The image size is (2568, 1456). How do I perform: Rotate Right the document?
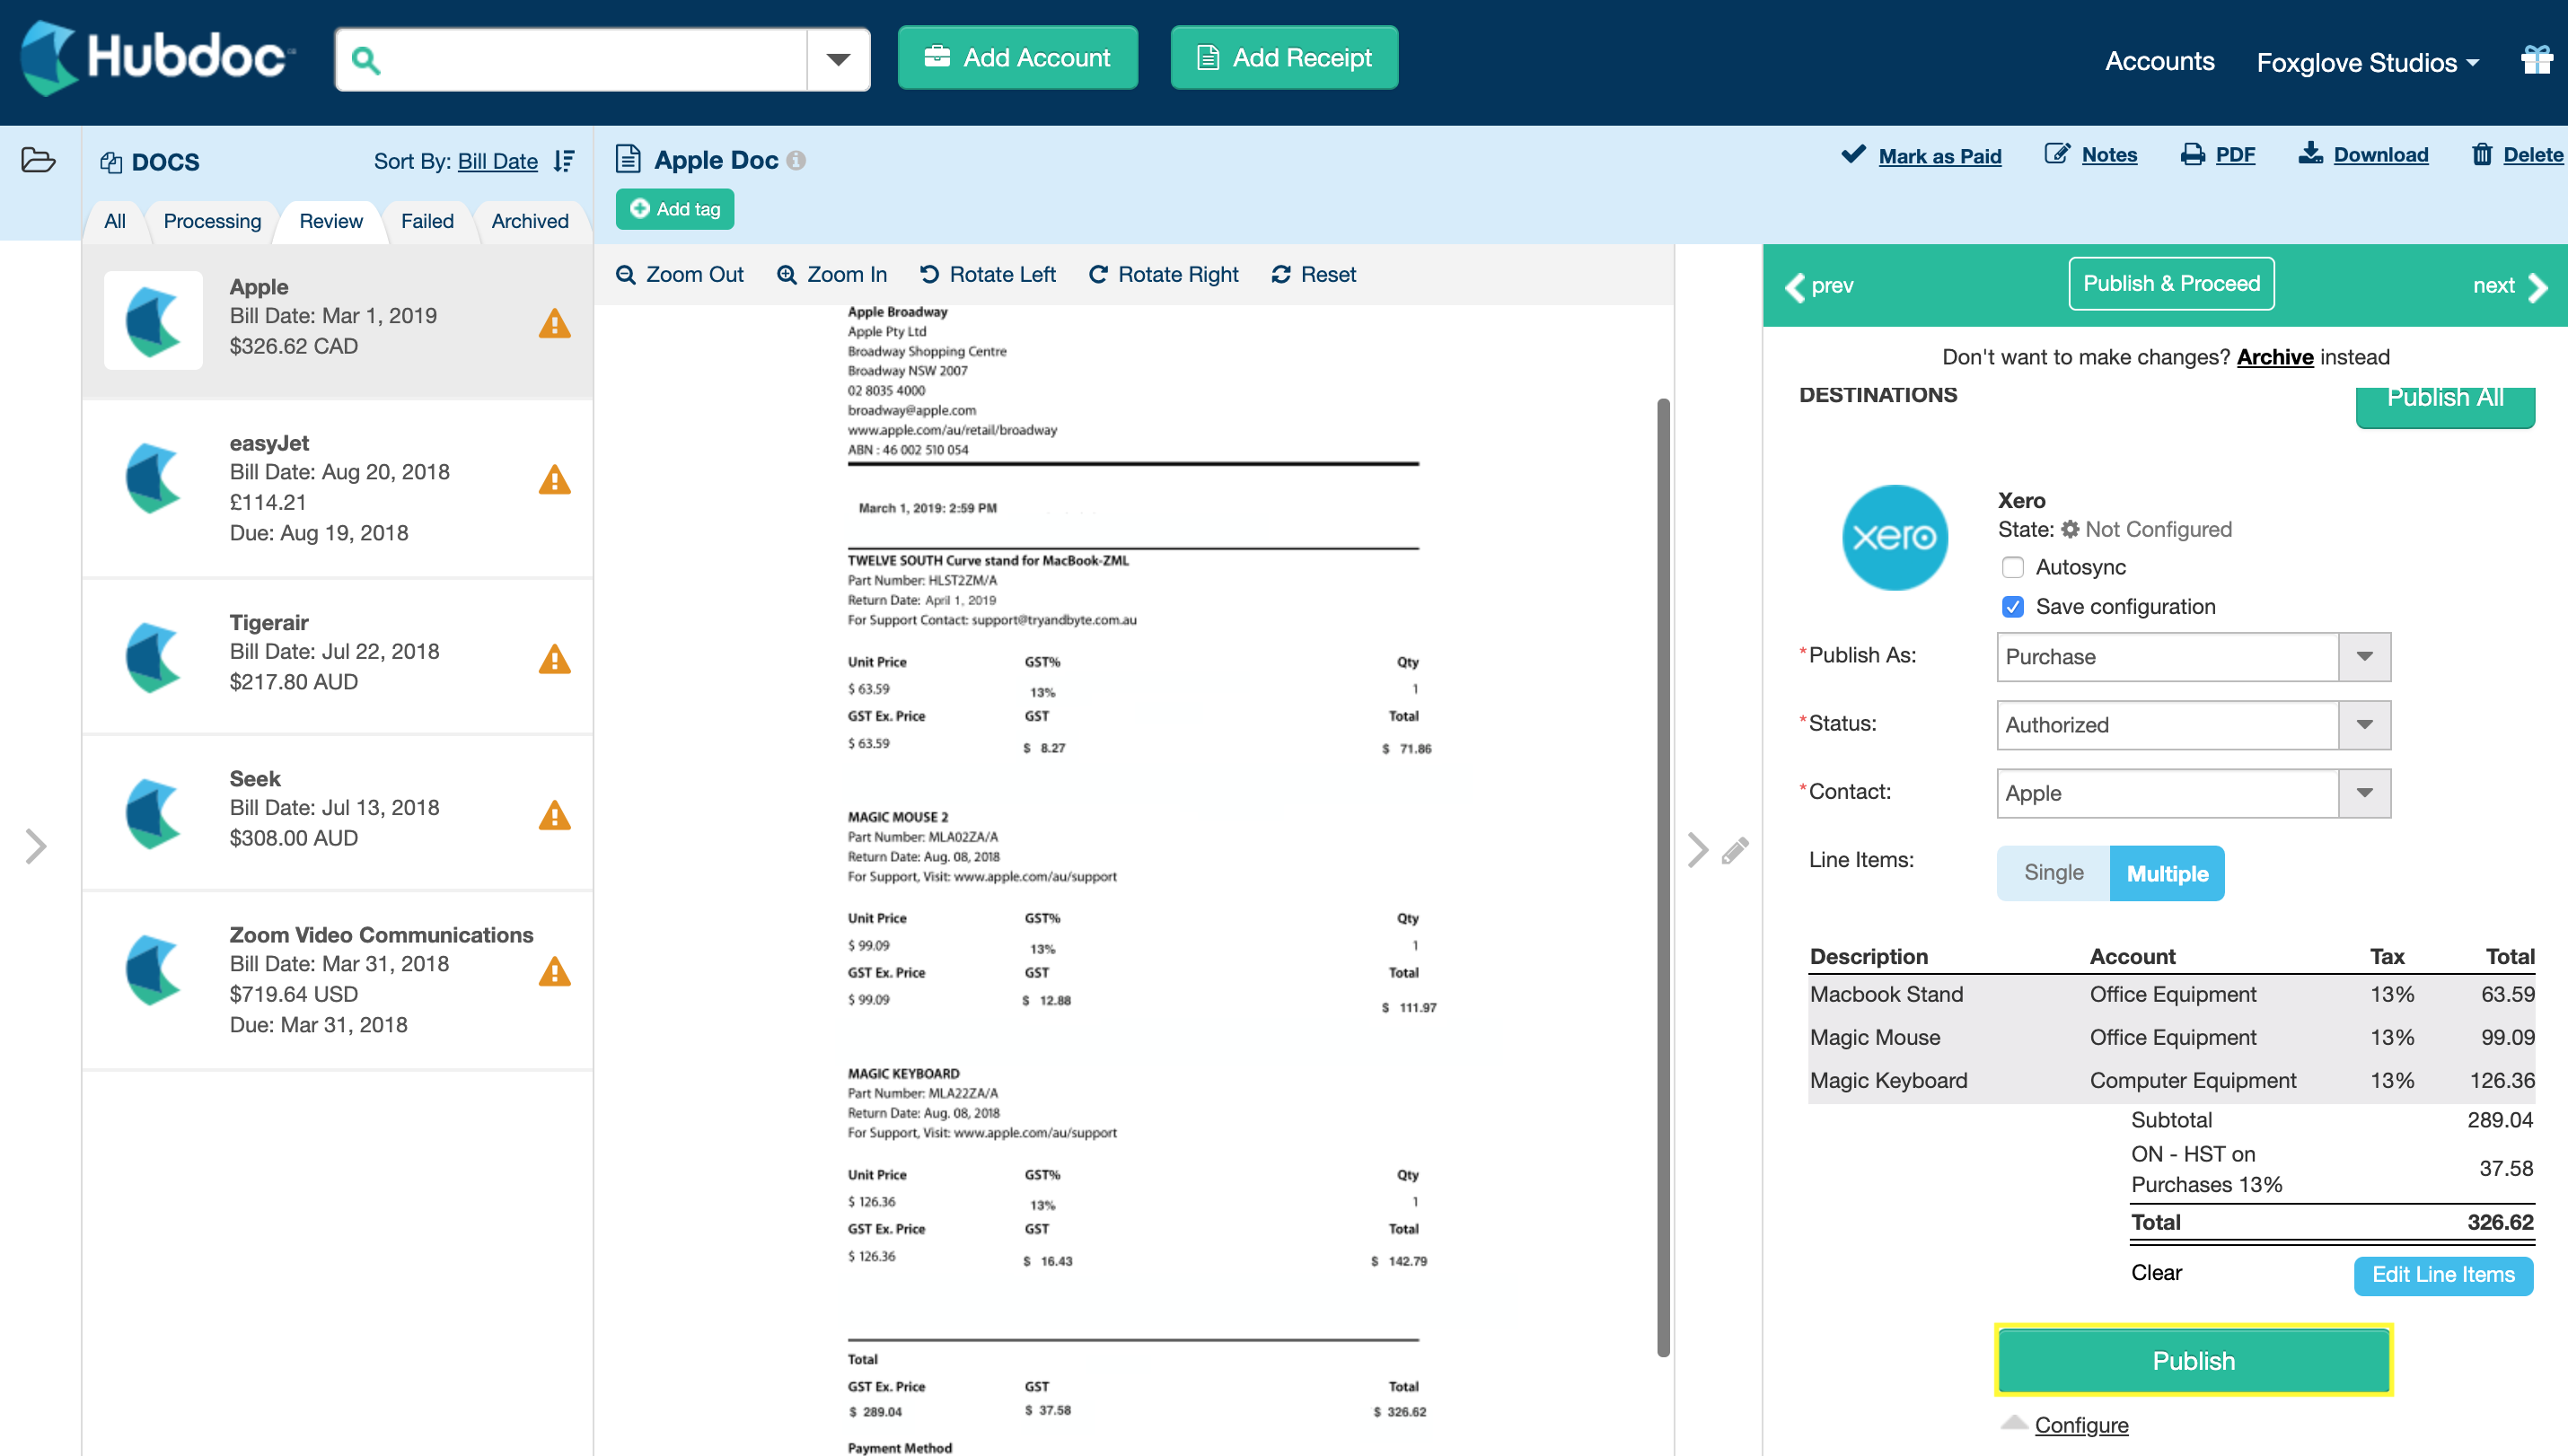point(1164,274)
